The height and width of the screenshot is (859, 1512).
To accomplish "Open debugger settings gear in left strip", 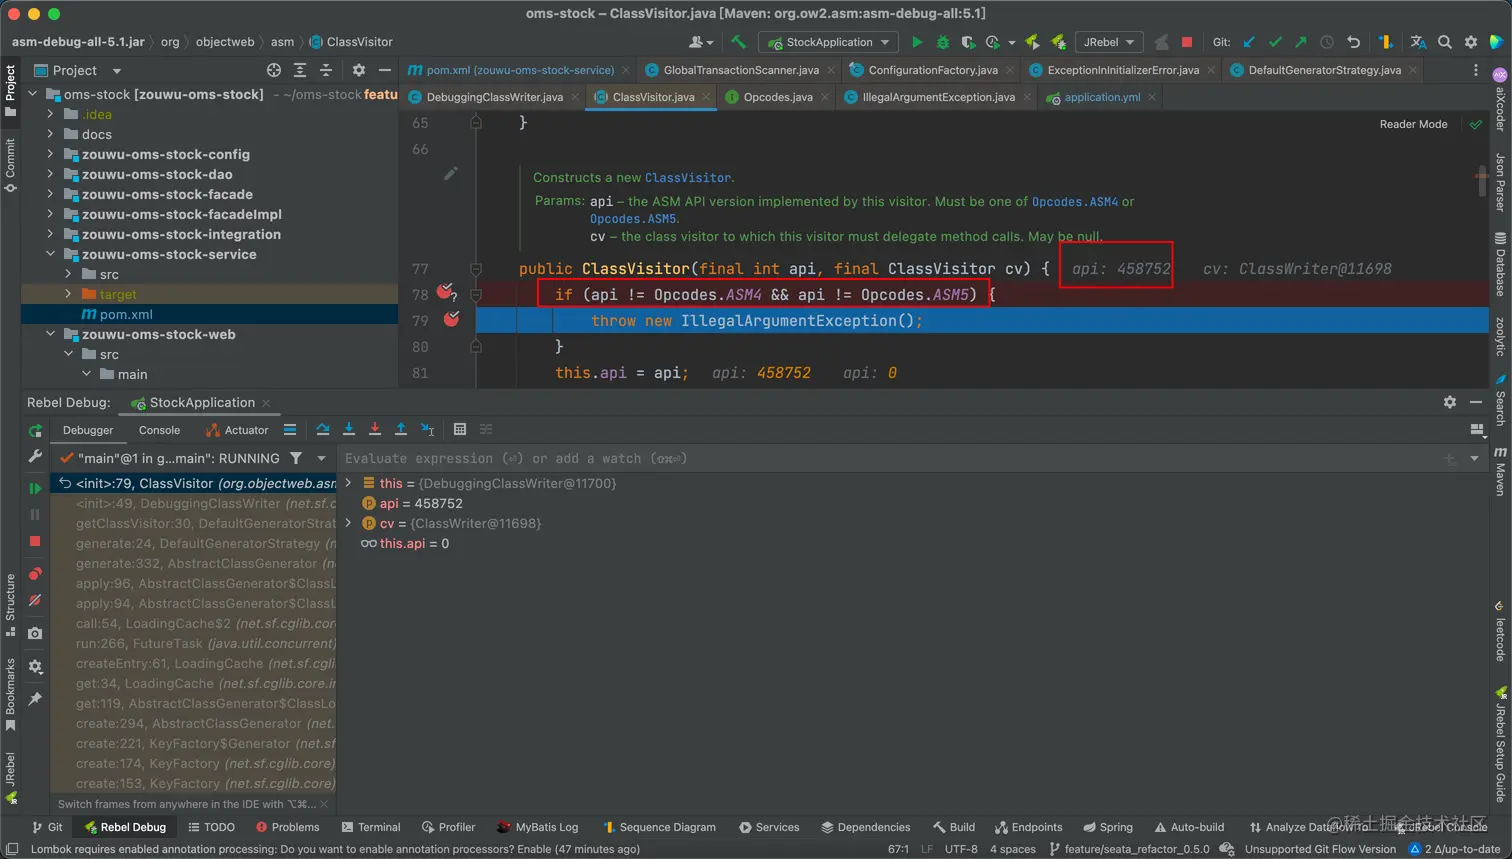I will point(35,666).
